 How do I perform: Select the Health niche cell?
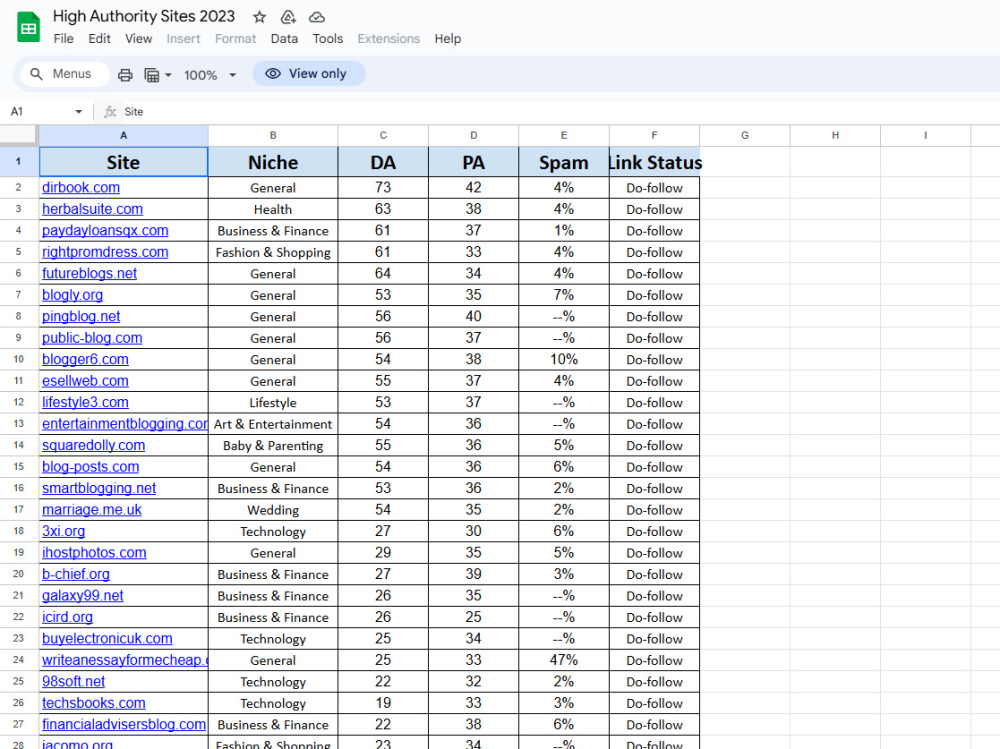[273, 209]
